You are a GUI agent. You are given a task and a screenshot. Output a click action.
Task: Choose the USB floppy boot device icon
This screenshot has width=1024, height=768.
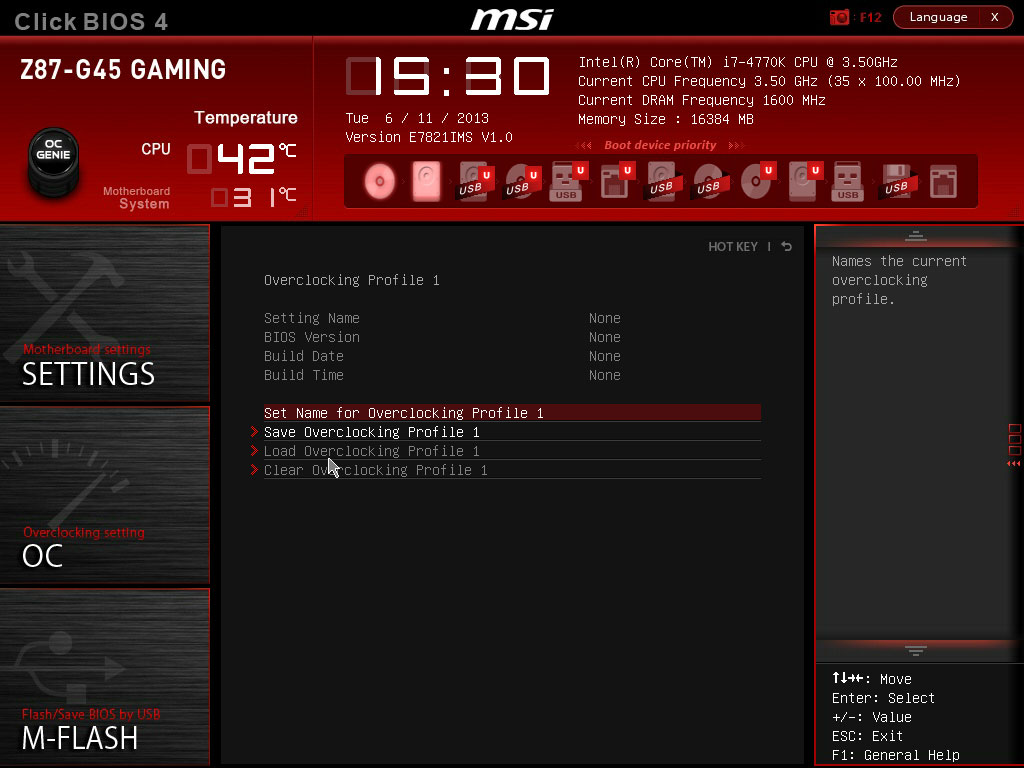coord(897,181)
